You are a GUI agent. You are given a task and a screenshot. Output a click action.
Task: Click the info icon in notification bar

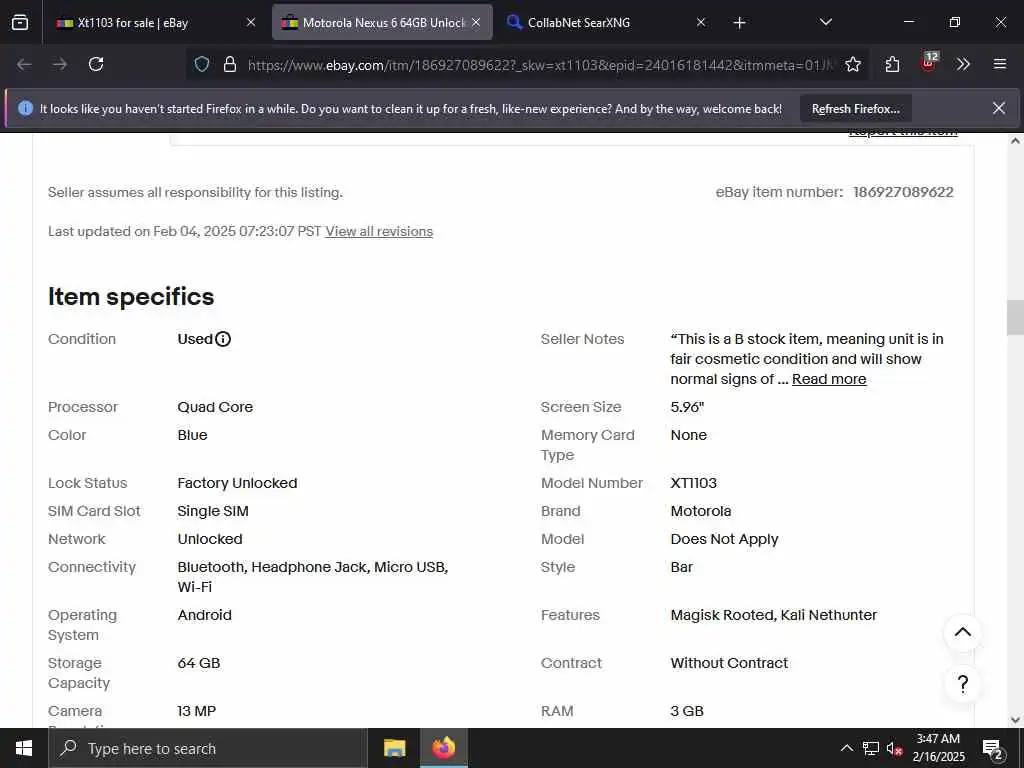tap(25, 108)
